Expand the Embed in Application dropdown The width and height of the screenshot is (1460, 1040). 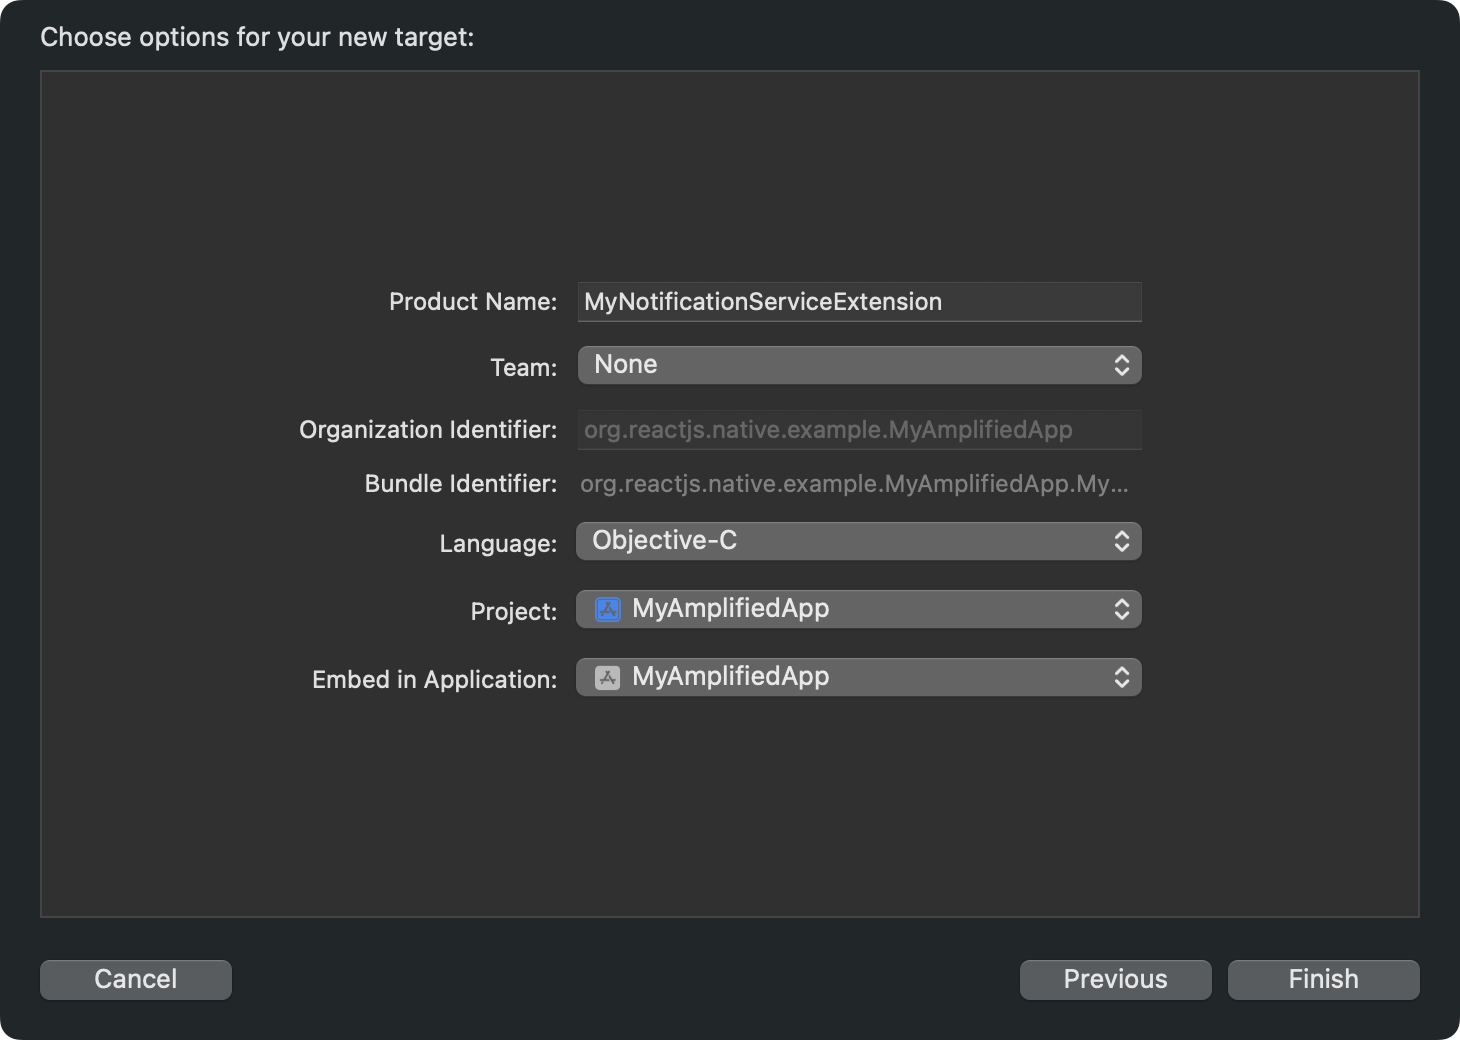pyautogui.click(x=859, y=677)
